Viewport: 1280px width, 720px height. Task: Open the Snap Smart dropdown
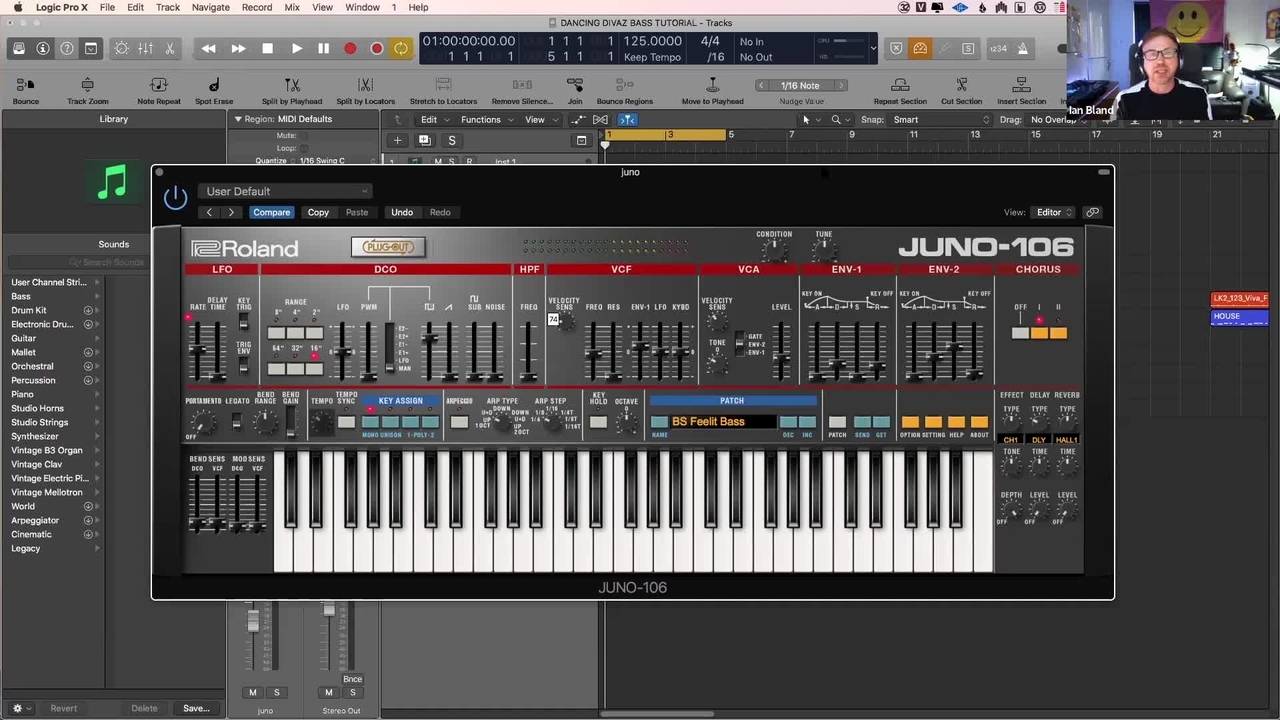pos(938,120)
